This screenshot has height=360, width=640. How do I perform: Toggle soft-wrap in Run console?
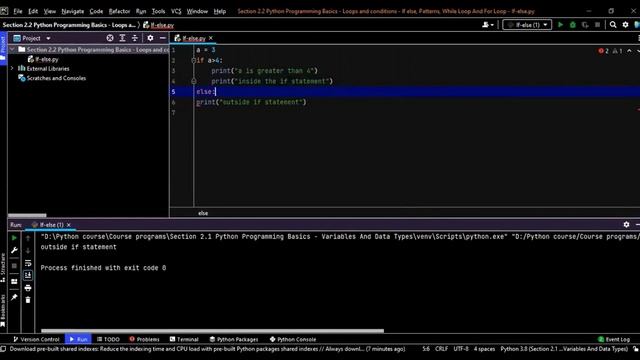tap(28, 263)
